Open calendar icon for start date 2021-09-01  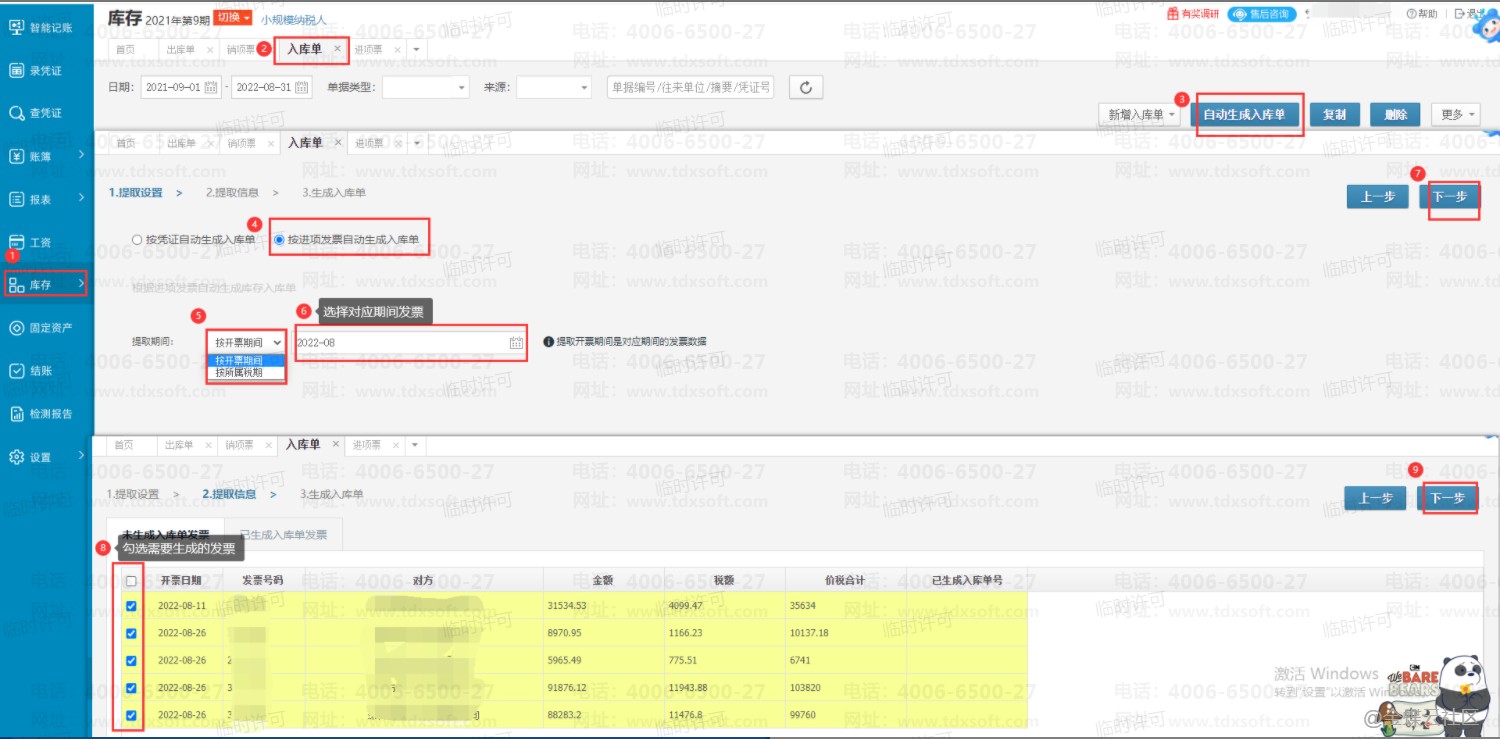[x=211, y=87]
